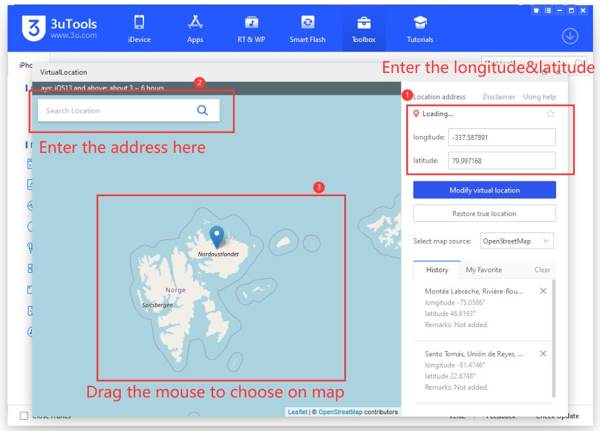Open the Toolbox section

pos(364,29)
